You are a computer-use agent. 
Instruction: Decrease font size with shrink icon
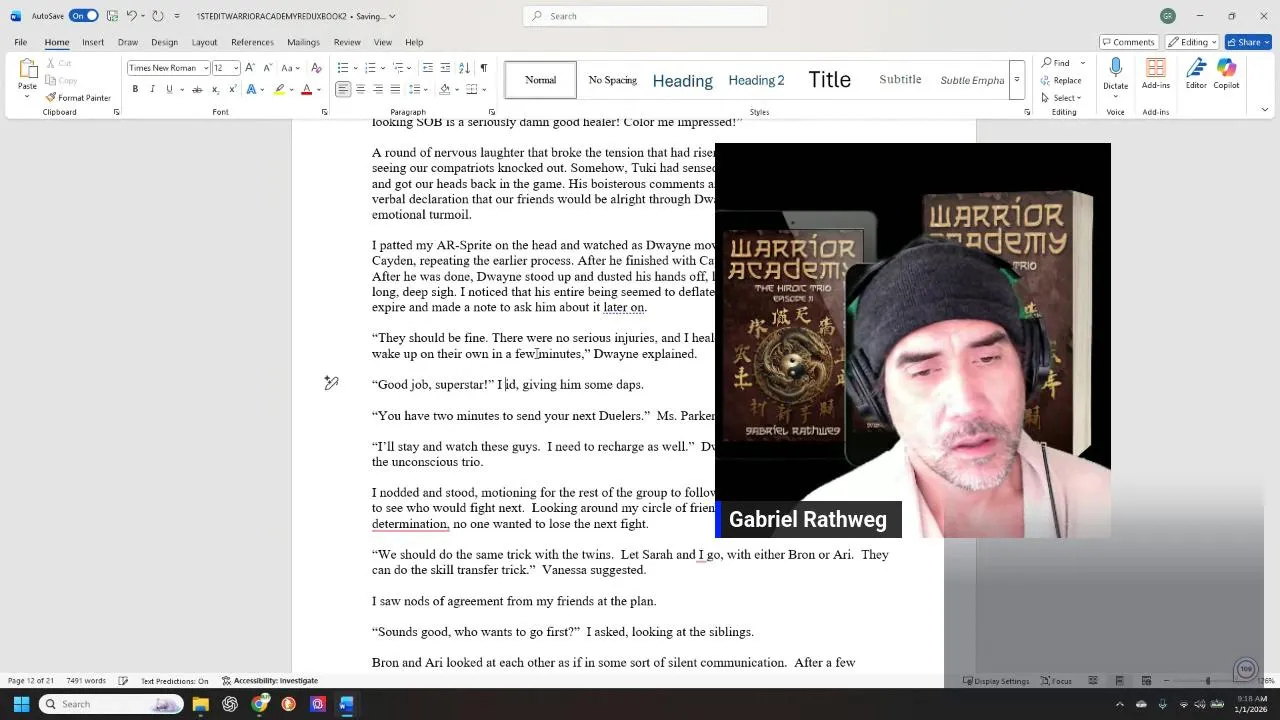266,68
